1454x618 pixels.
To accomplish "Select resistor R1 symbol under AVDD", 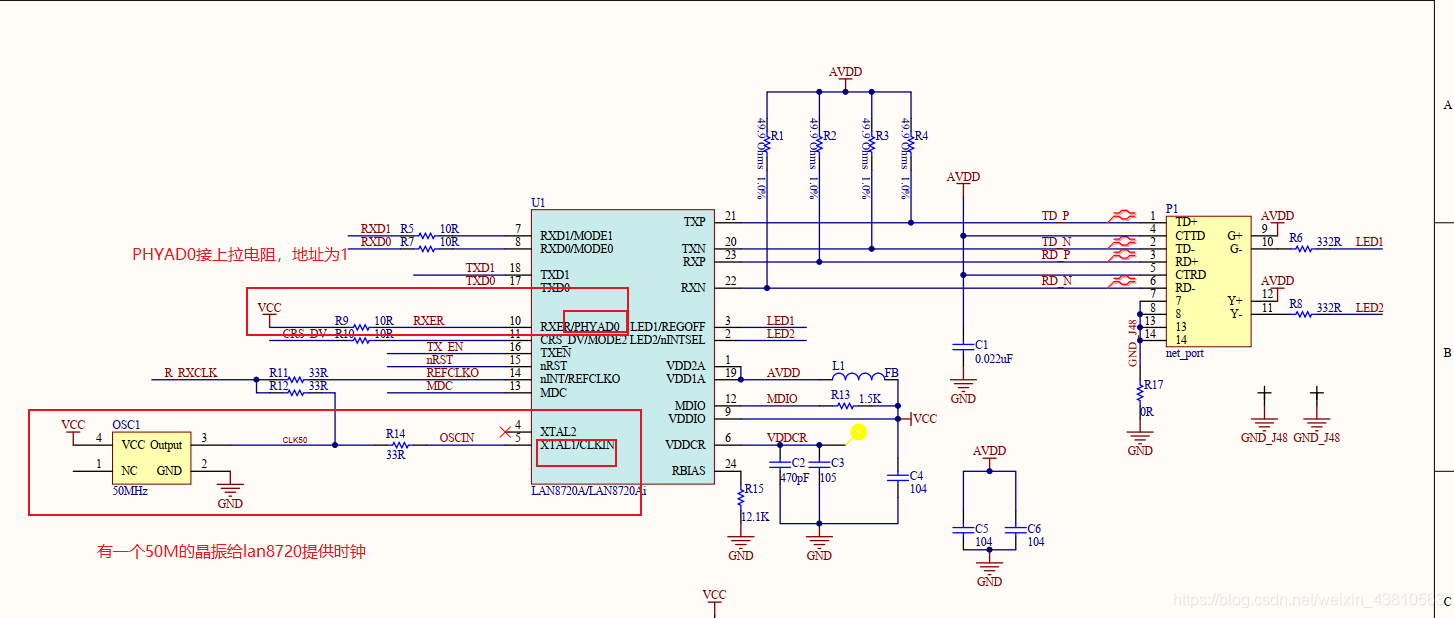I will [767, 146].
